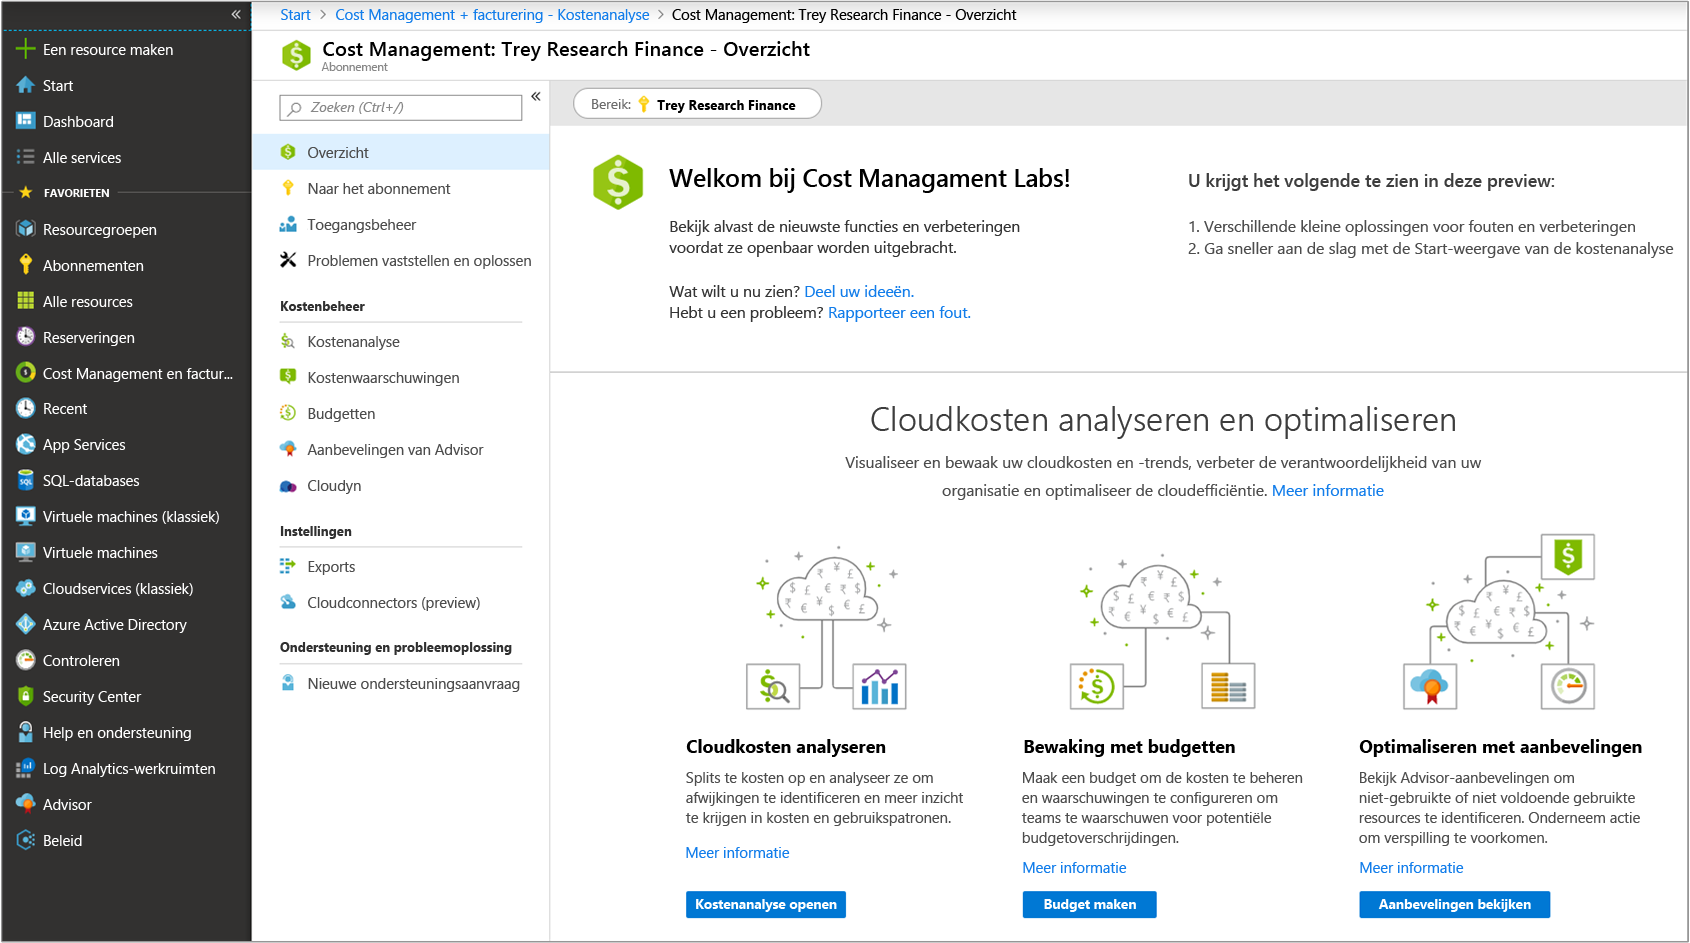
Task: Click the Reserveringen clock icon
Action: pos(25,337)
